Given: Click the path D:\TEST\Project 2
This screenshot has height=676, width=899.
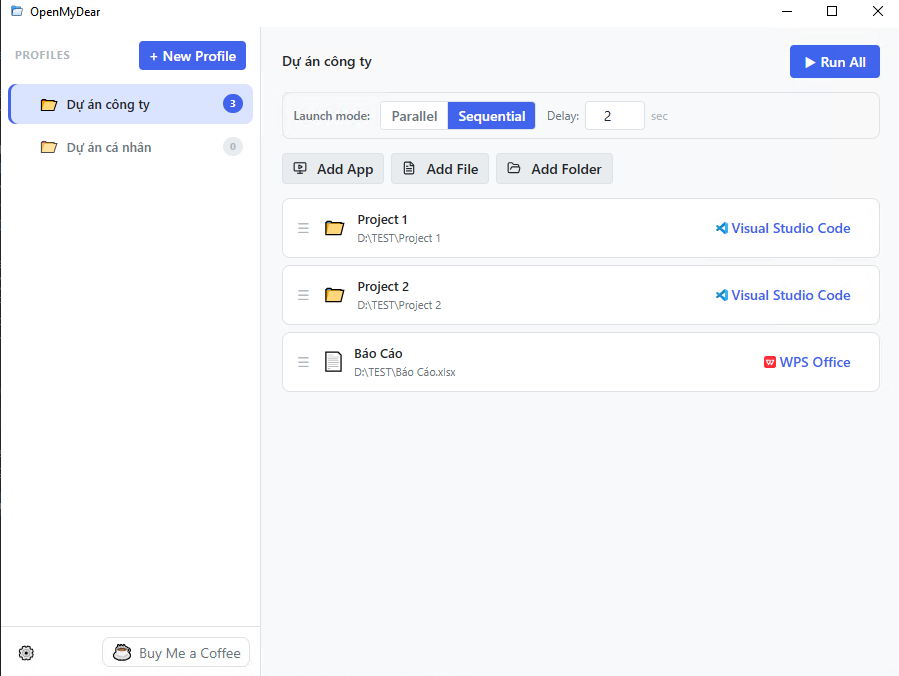Looking at the screenshot, I should point(400,305).
